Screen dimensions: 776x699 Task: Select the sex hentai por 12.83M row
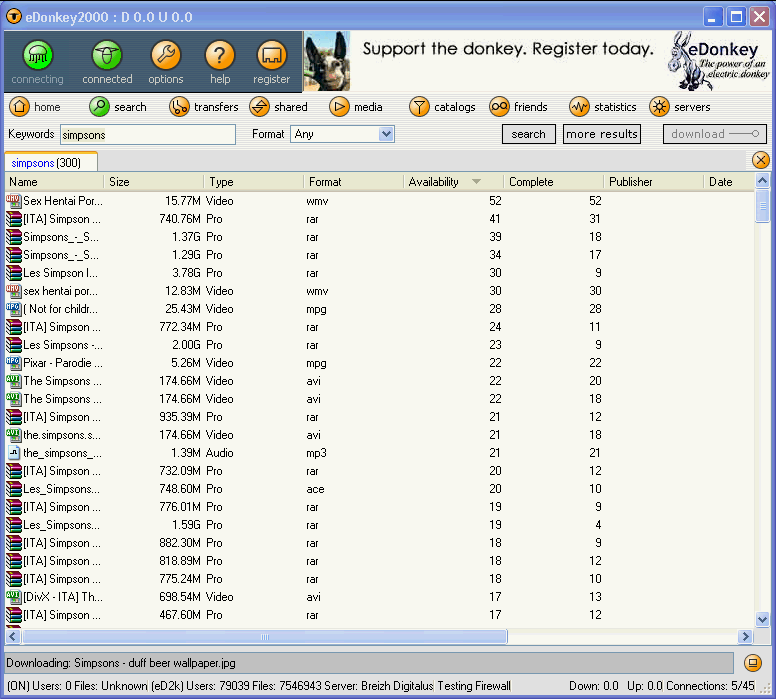tap(379, 291)
